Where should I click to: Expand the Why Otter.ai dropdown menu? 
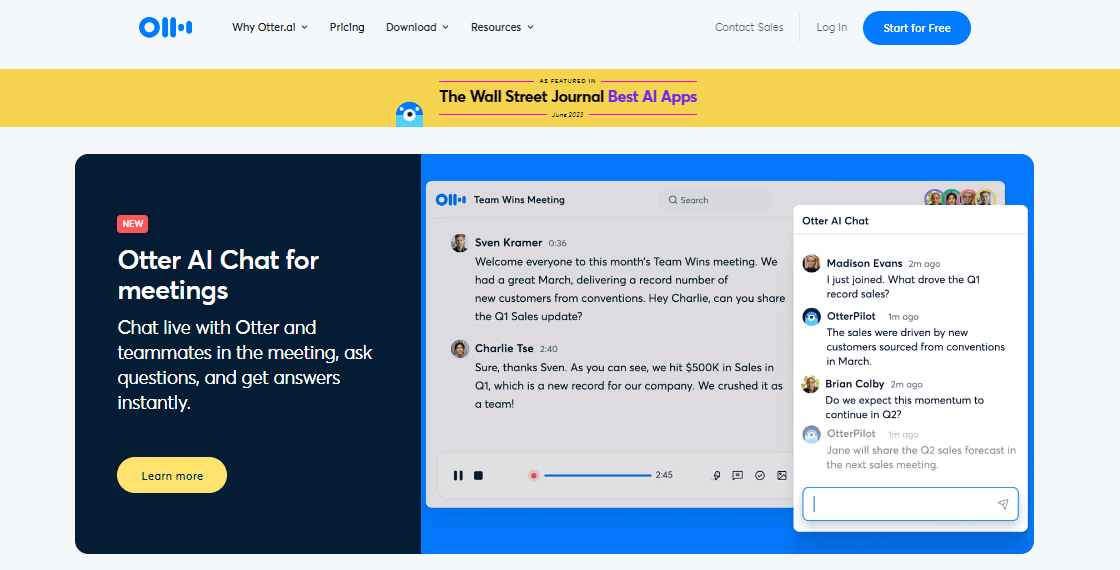point(269,27)
